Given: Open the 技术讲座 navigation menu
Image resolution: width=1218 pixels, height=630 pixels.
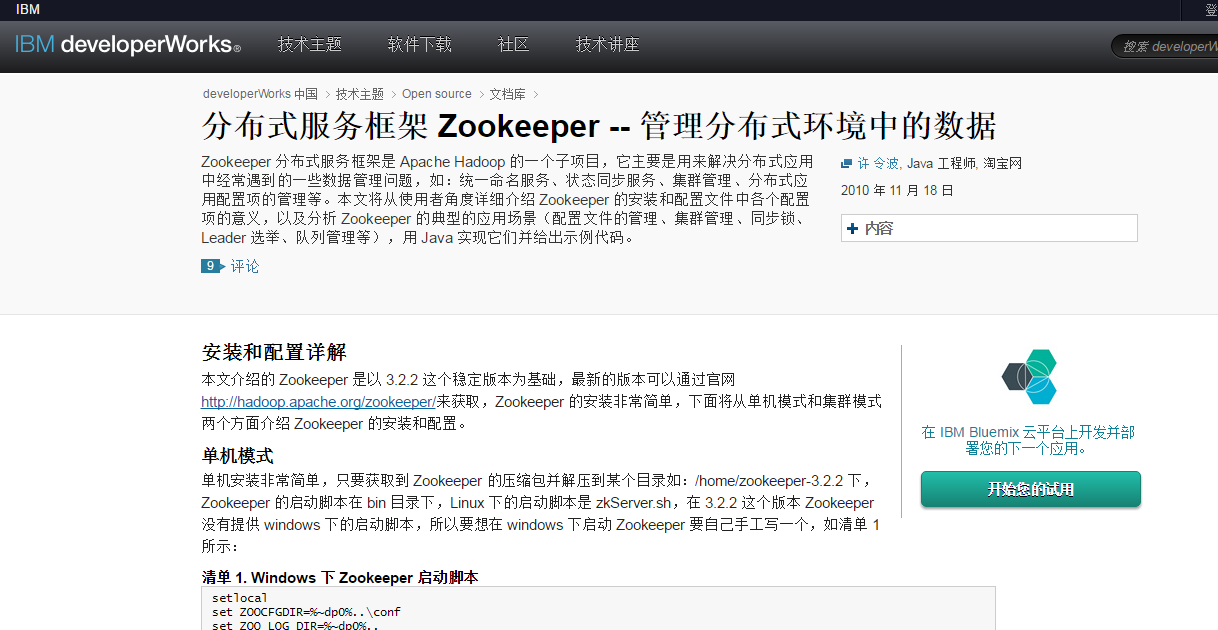Looking at the screenshot, I should 607,45.
